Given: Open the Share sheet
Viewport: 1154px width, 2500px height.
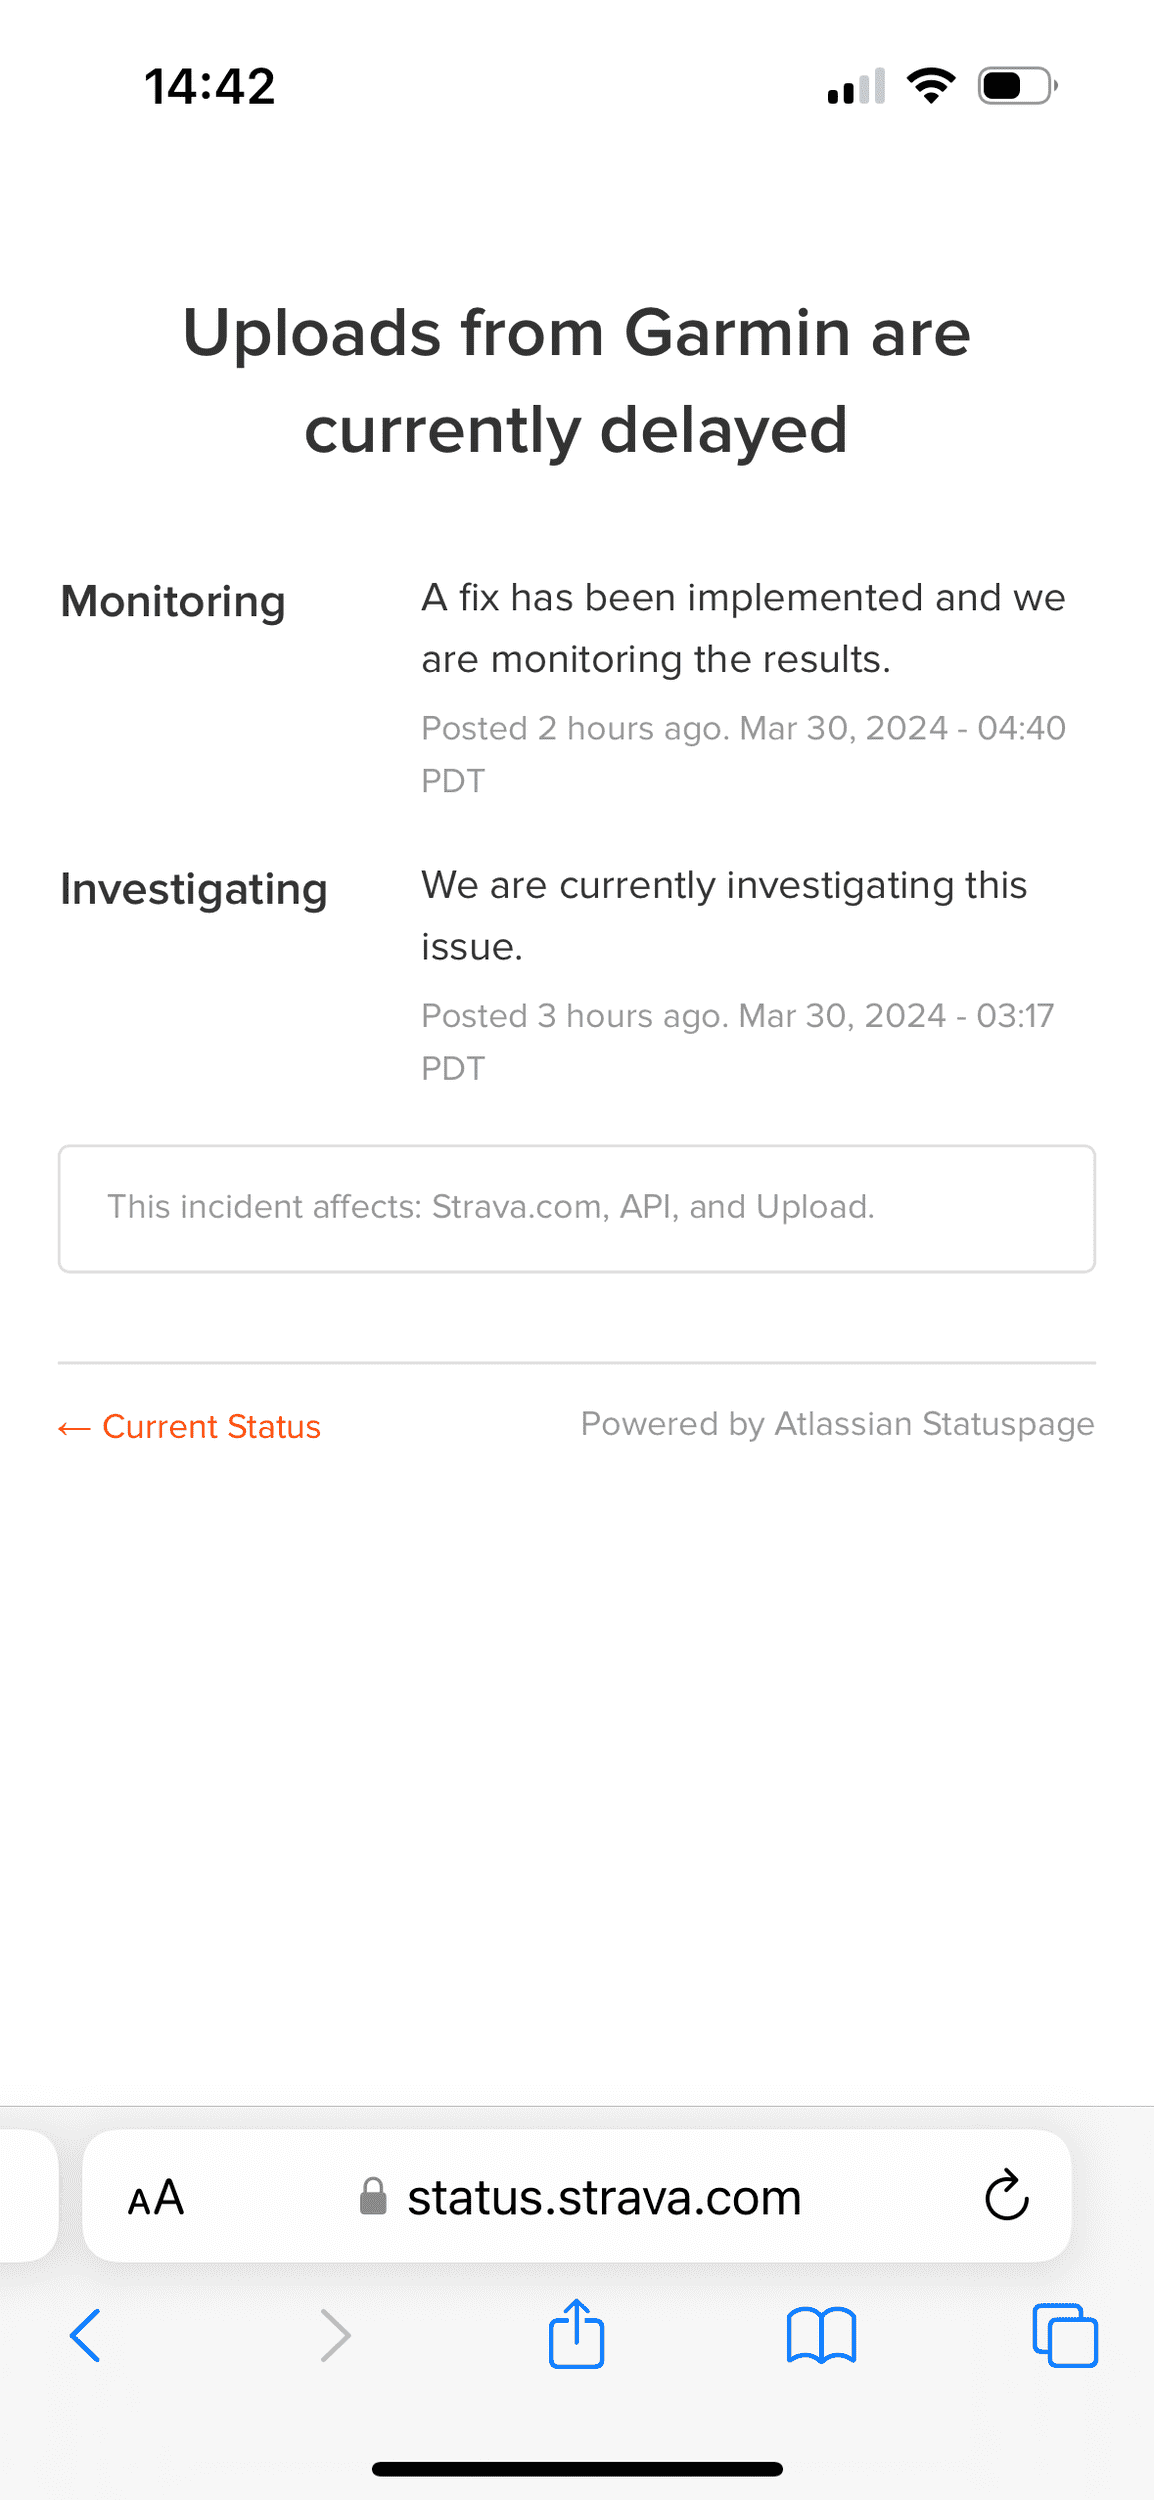Looking at the screenshot, I should coord(576,2334).
